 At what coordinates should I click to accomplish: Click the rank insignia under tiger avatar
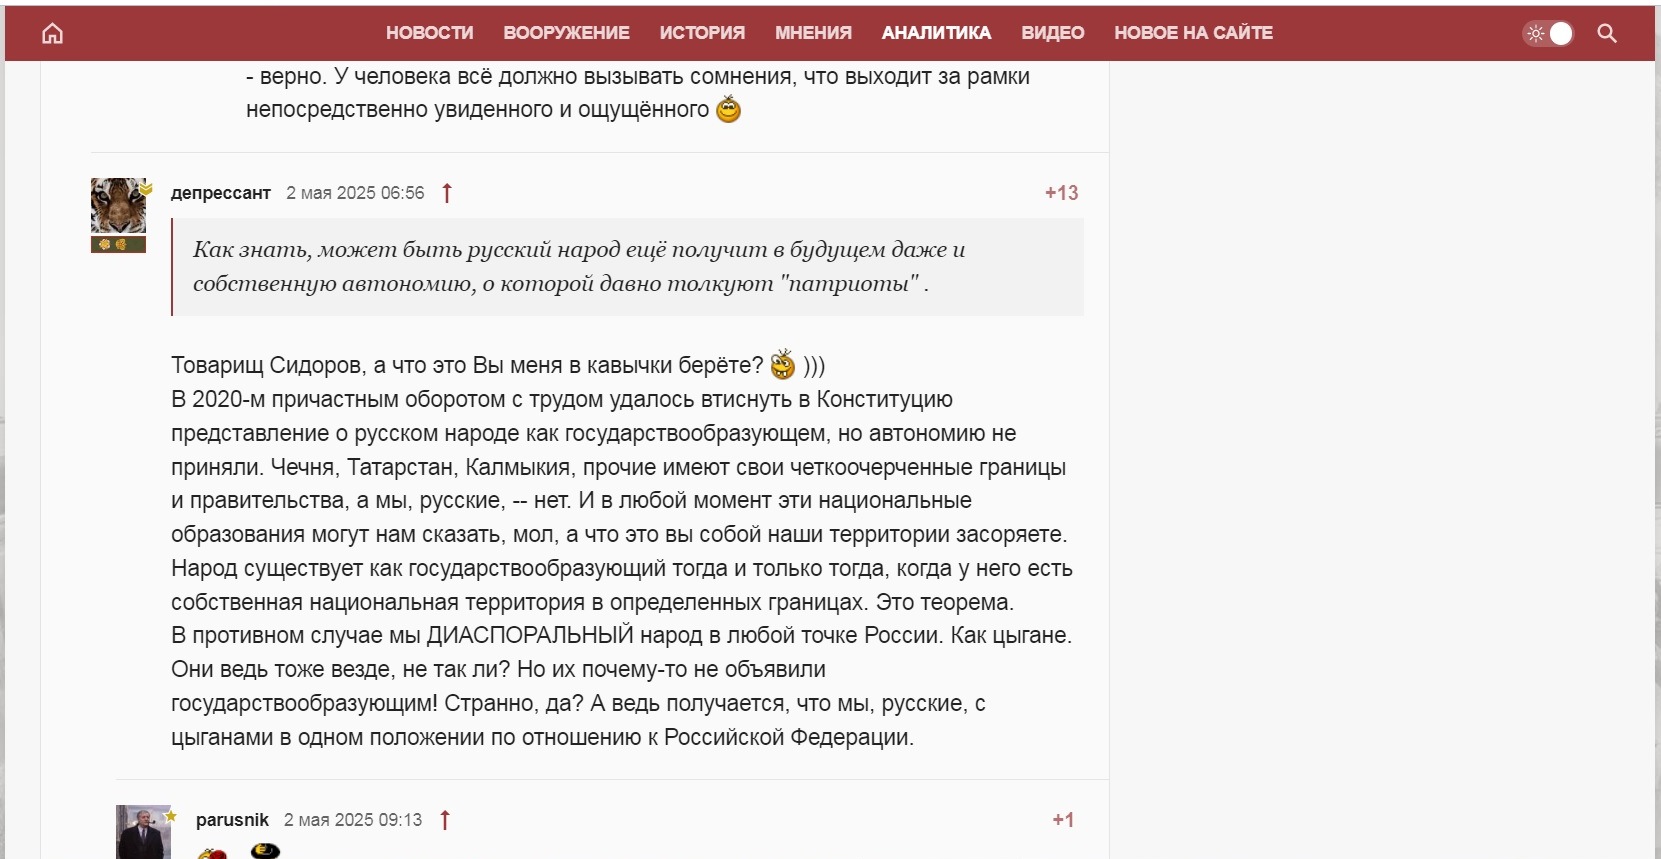[x=118, y=245]
